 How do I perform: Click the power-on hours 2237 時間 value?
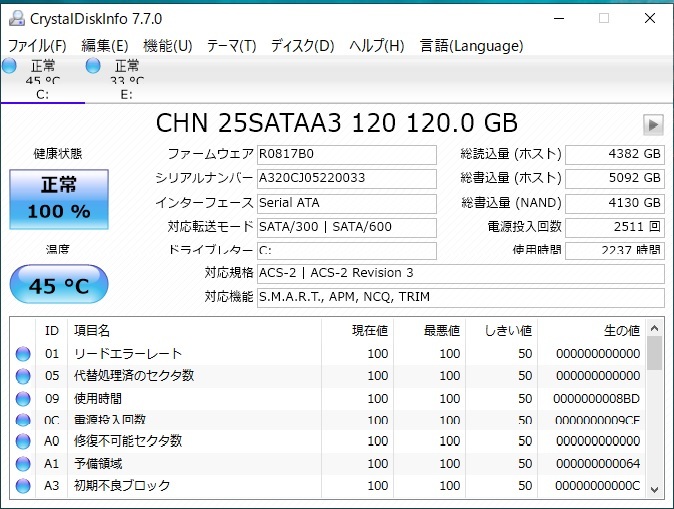[x=615, y=251]
